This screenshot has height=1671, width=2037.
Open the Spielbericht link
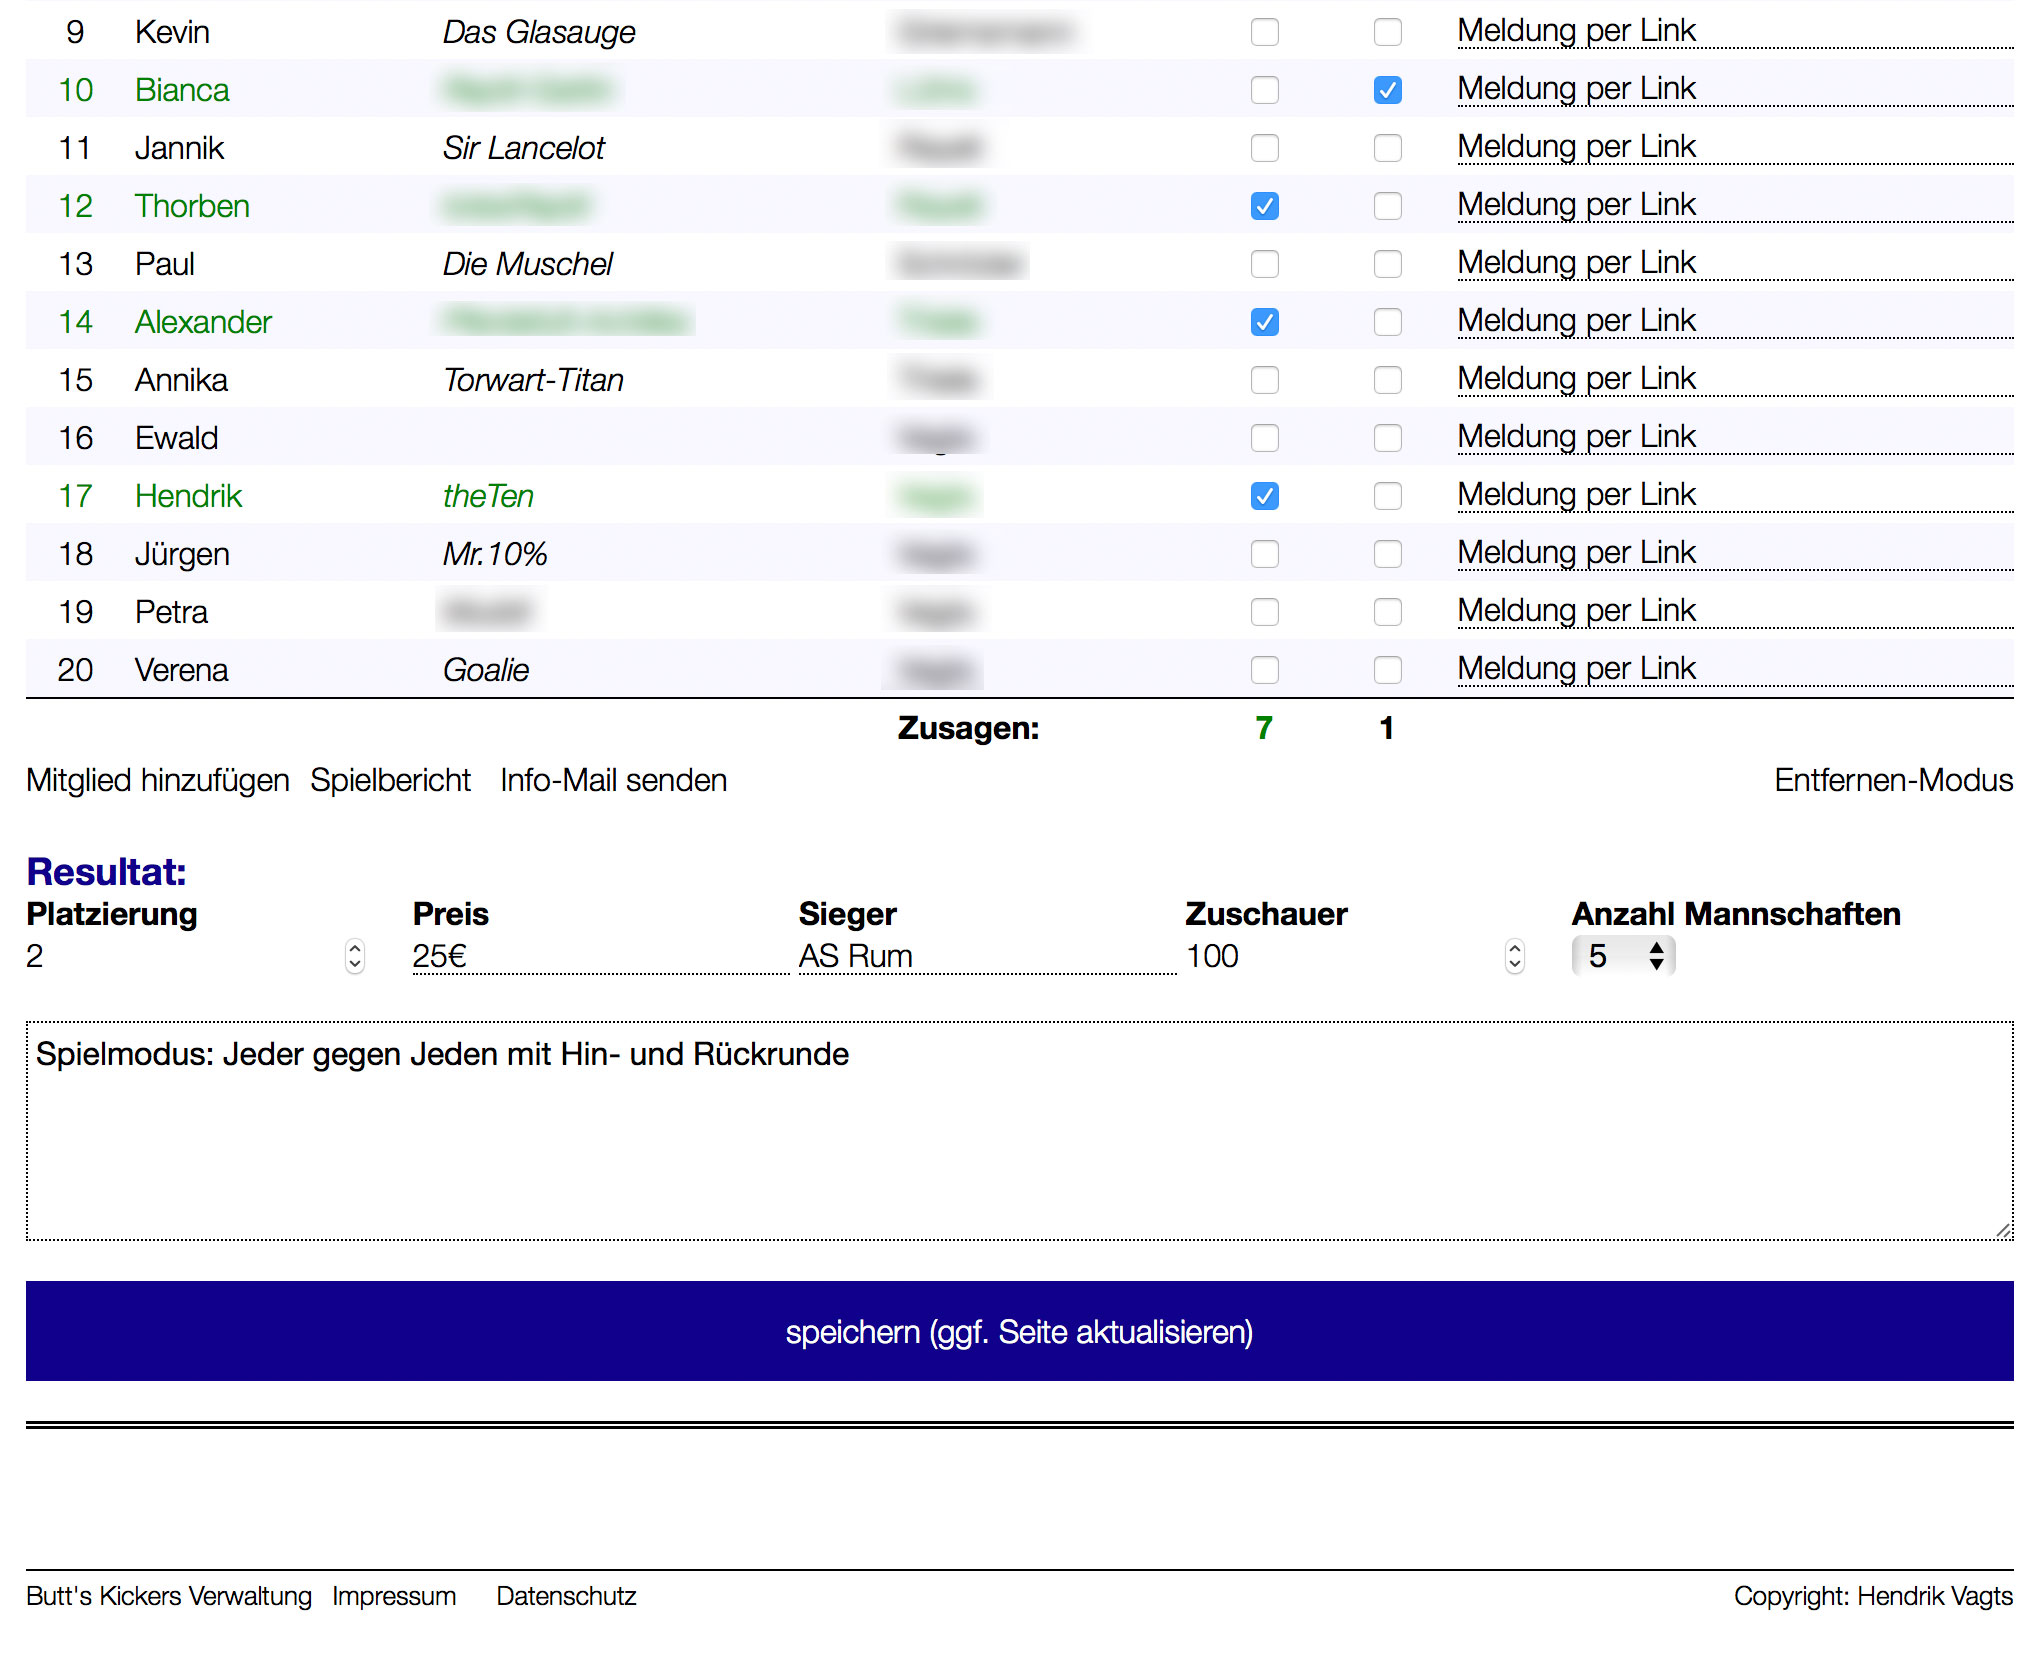[390, 780]
